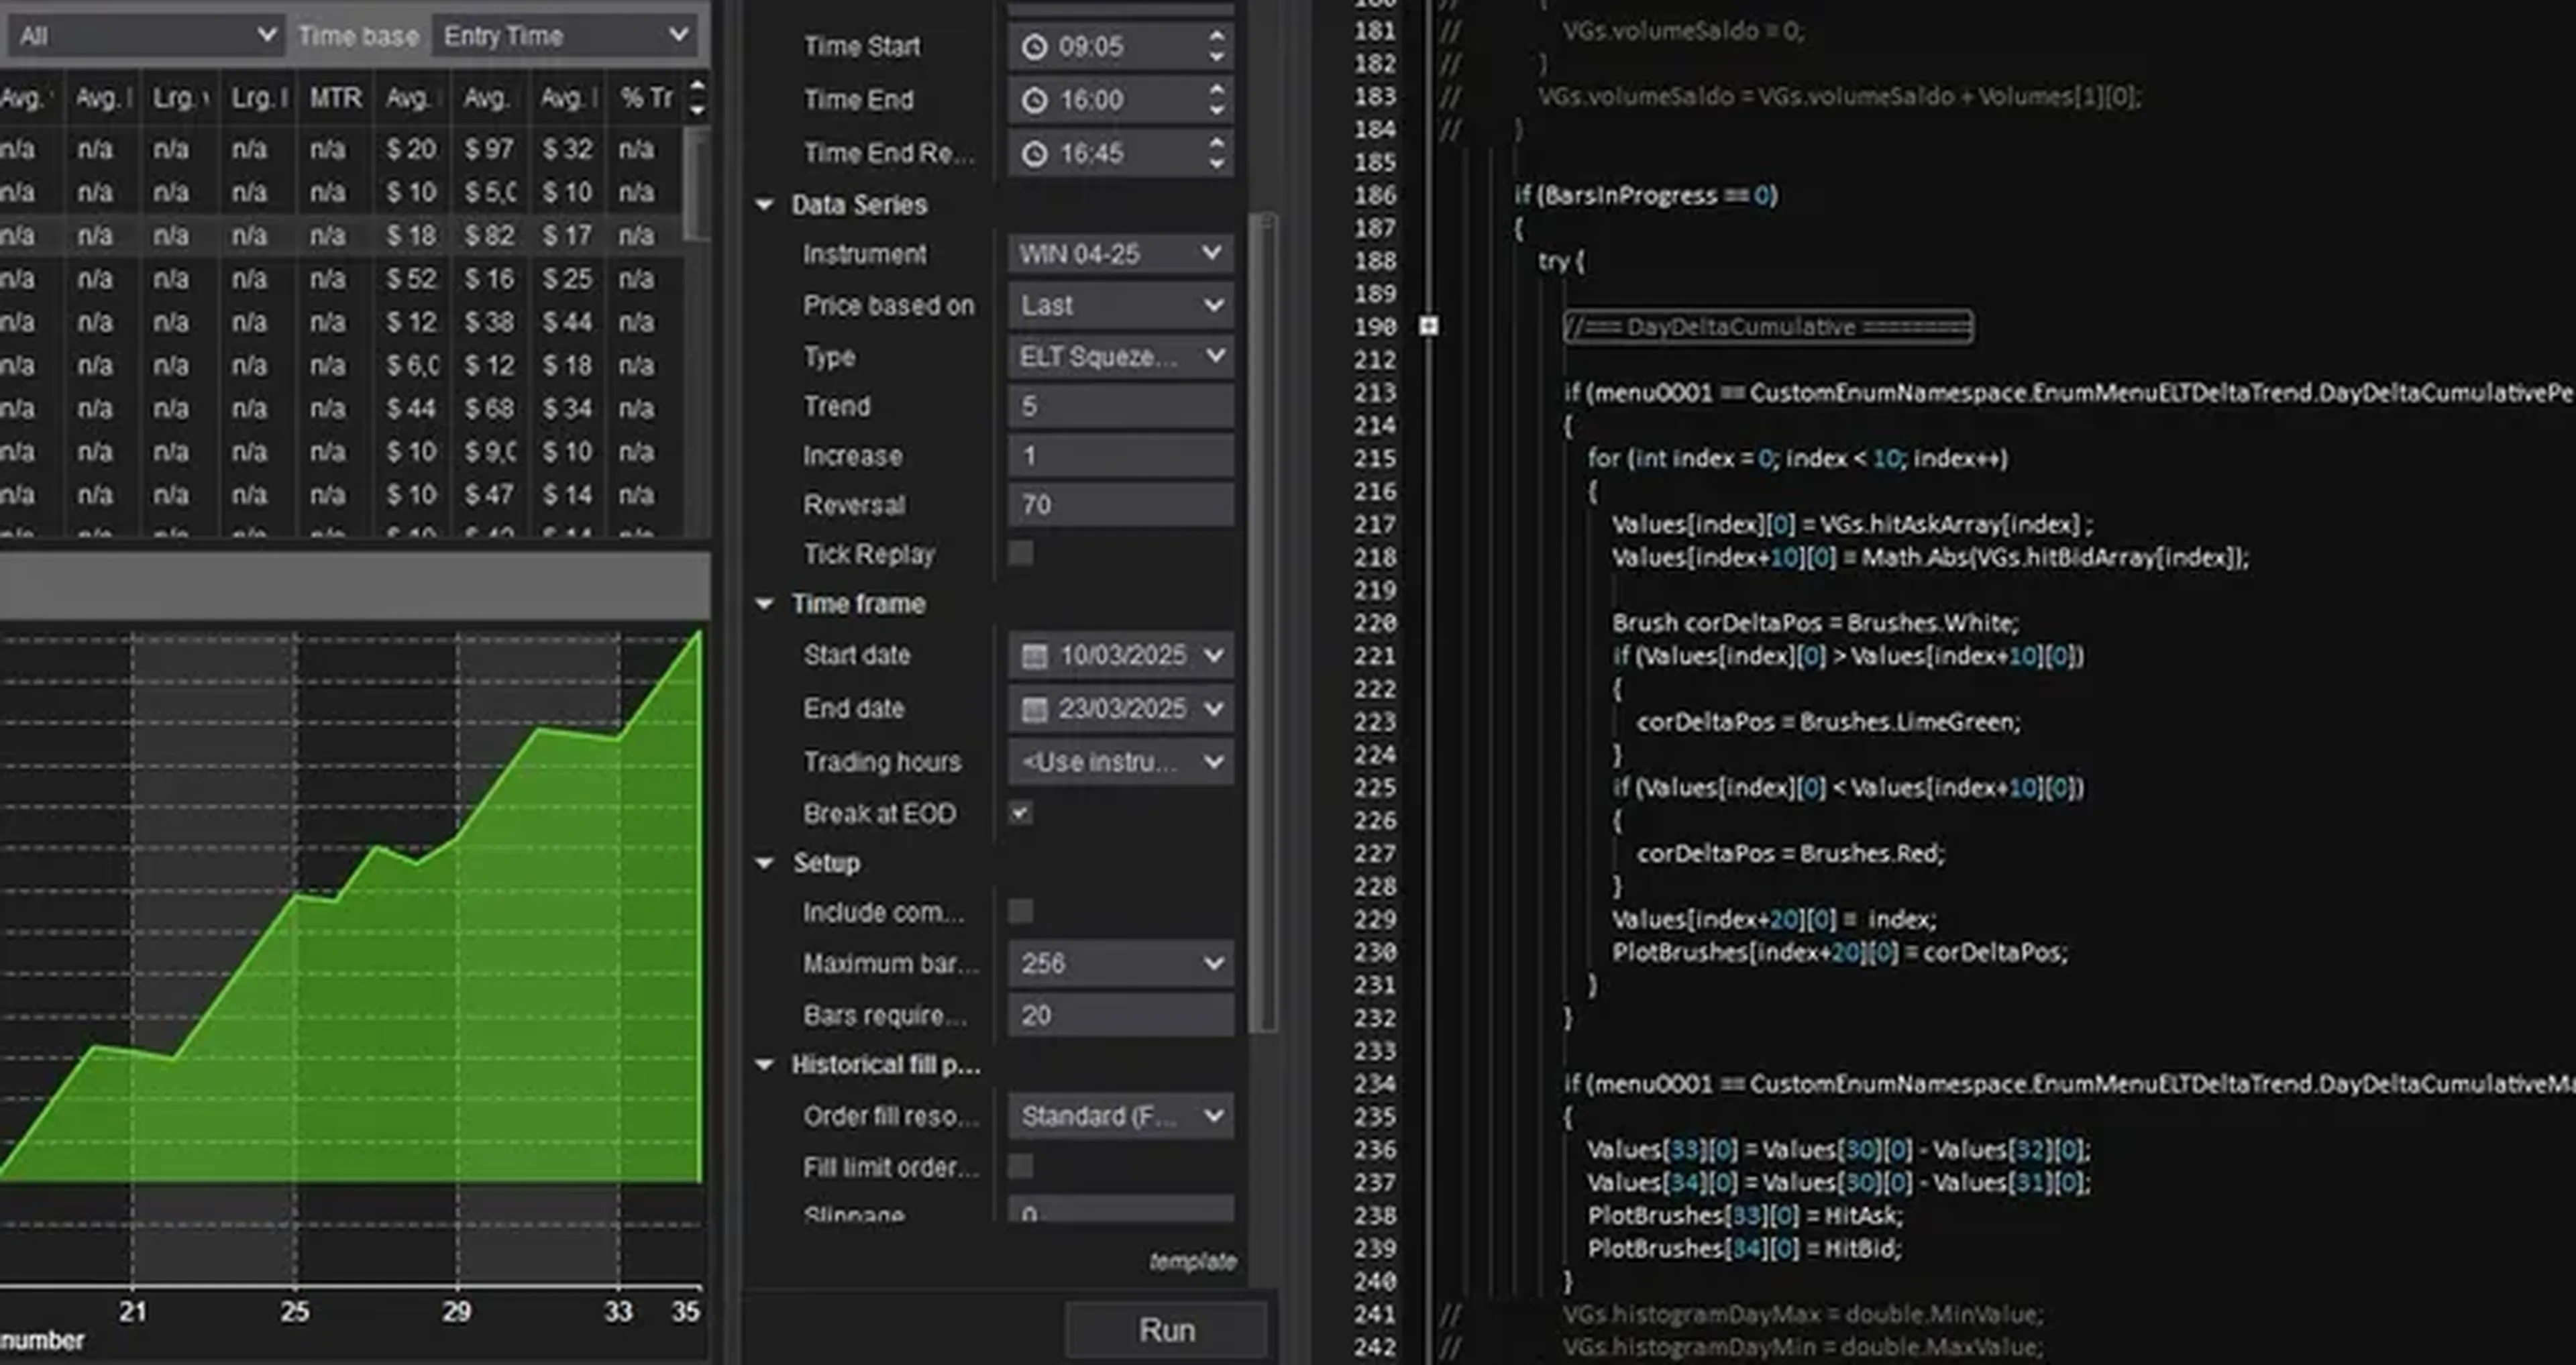
Task: Click the Run button
Action: tap(1166, 1330)
